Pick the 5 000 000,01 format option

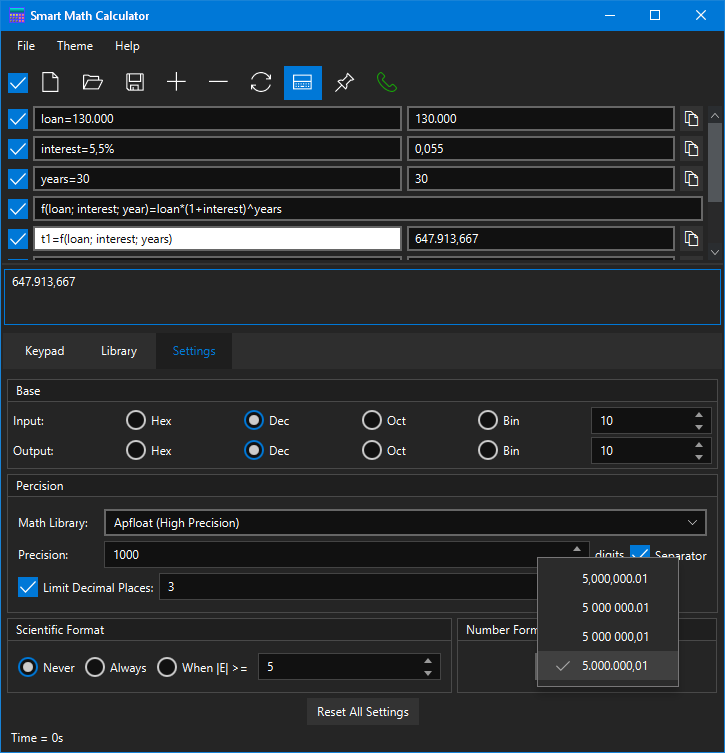pyautogui.click(x=615, y=637)
